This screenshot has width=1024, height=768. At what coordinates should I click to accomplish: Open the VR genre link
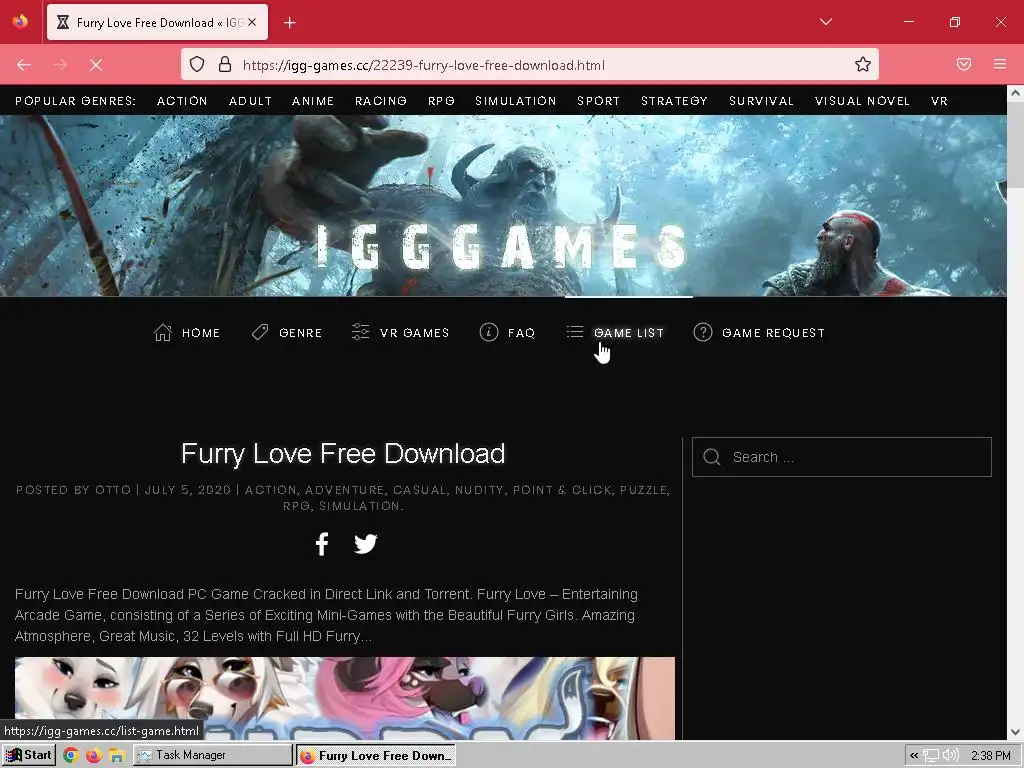pos(939,101)
